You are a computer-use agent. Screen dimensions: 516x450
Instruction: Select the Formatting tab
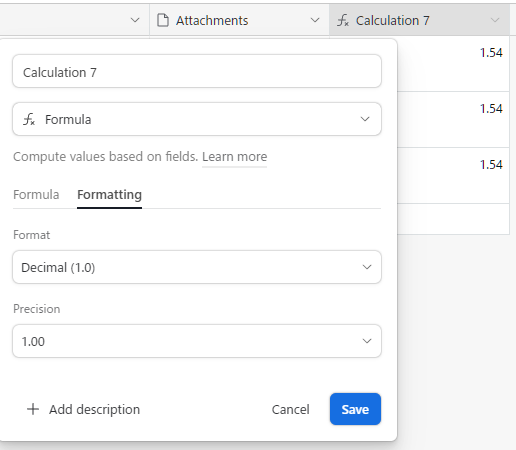point(109,195)
